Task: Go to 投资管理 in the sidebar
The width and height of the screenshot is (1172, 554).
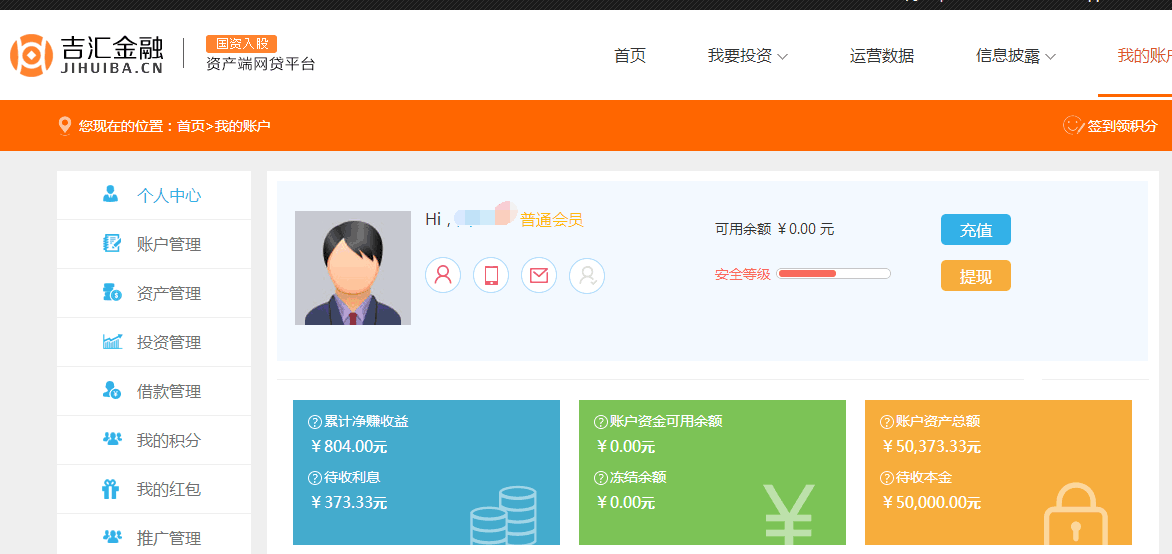Action: pos(168,342)
